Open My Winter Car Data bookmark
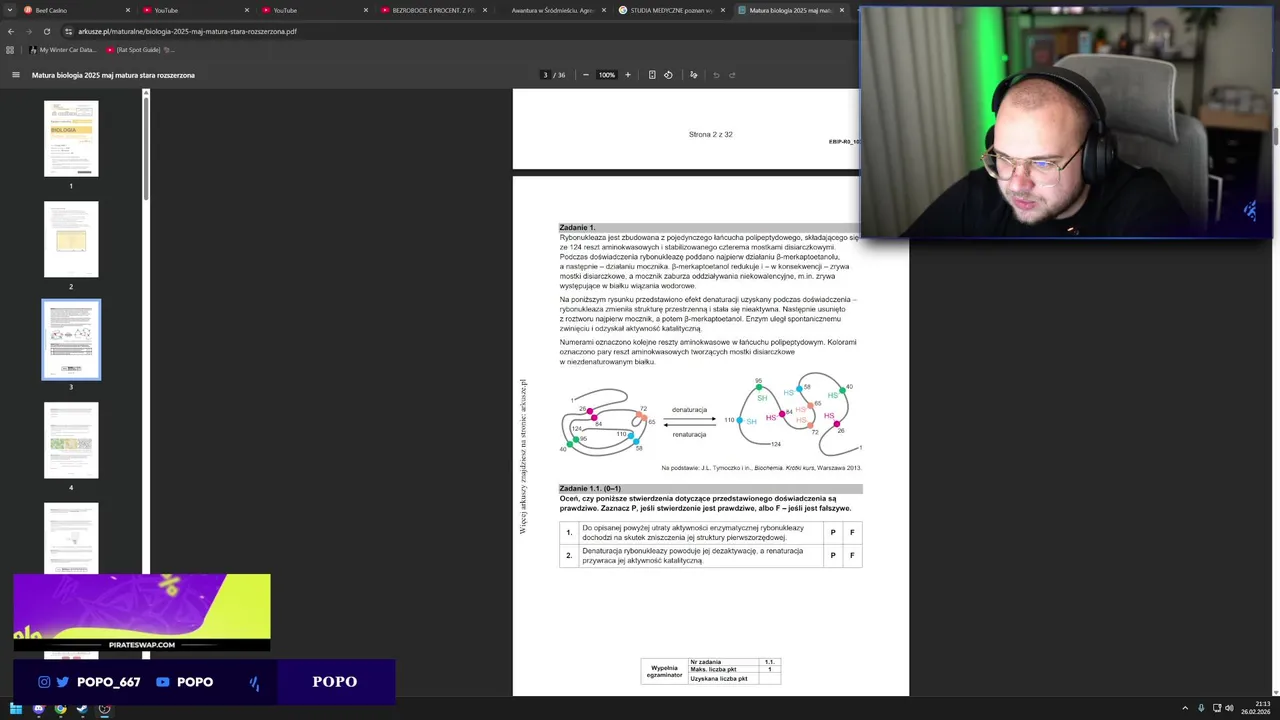Image resolution: width=1280 pixels, height=720 pixels. (x=63, y=49)
